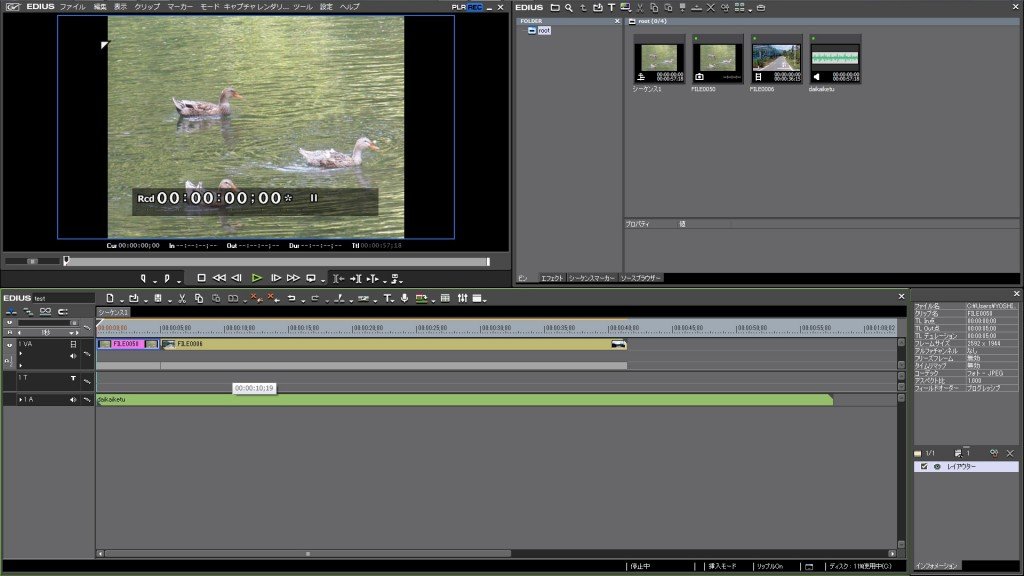
Task: Mute the 1 A audio track speaker
Action: [x=73, y=399]
